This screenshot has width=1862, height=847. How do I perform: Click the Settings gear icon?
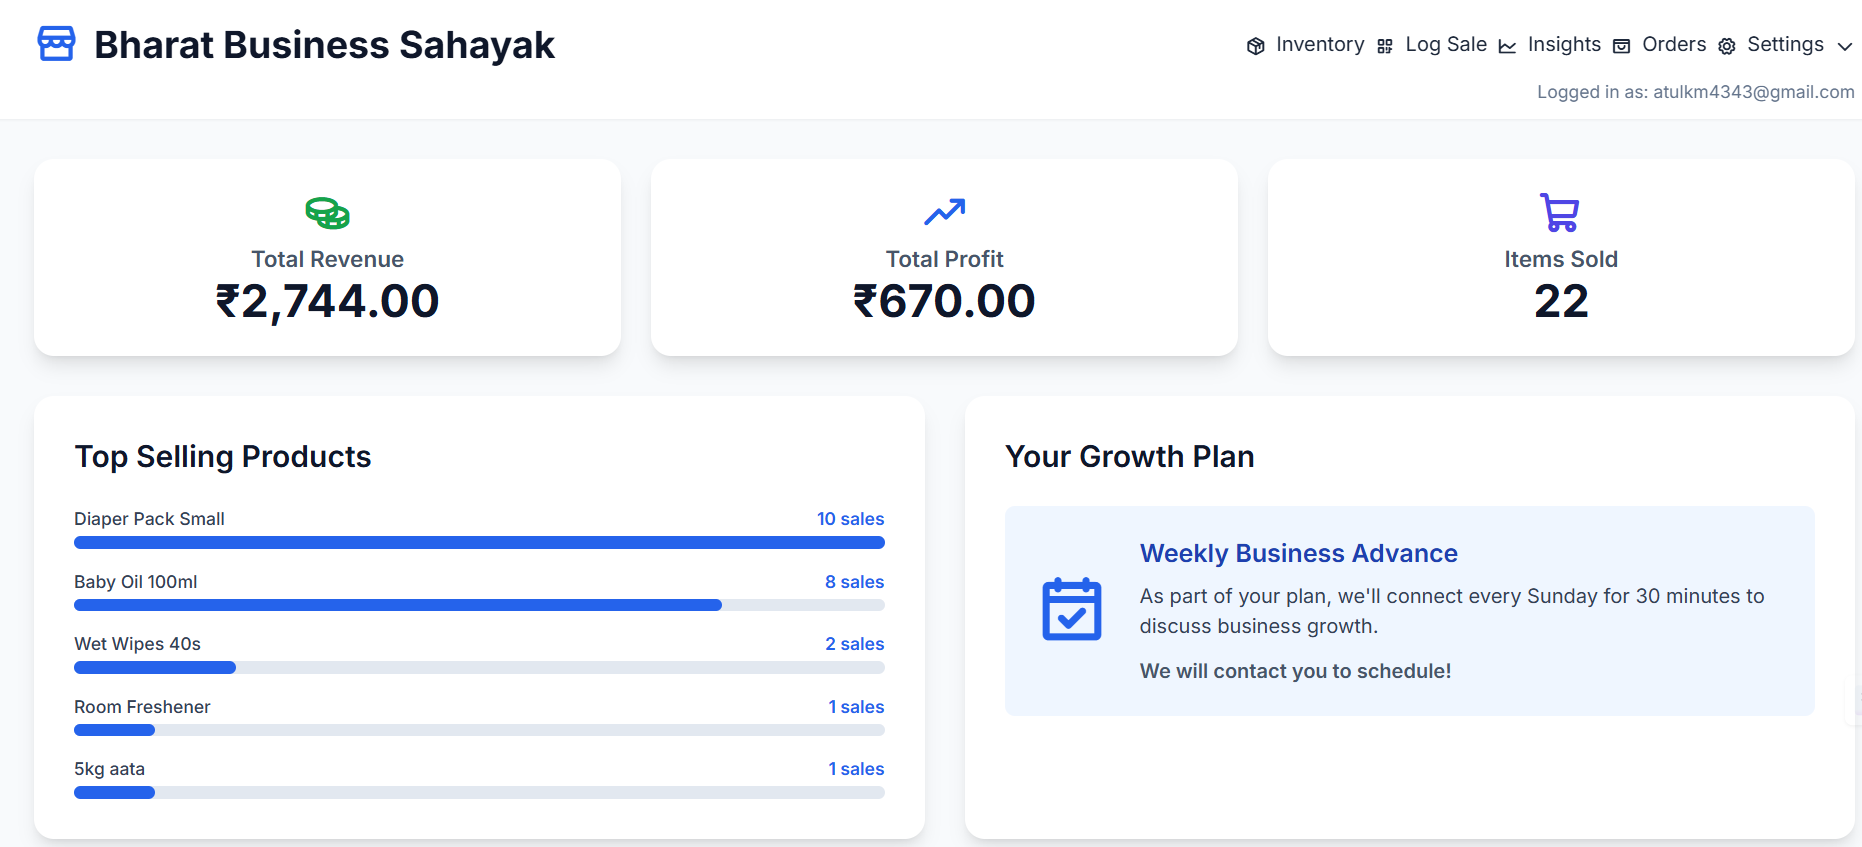1727,46
